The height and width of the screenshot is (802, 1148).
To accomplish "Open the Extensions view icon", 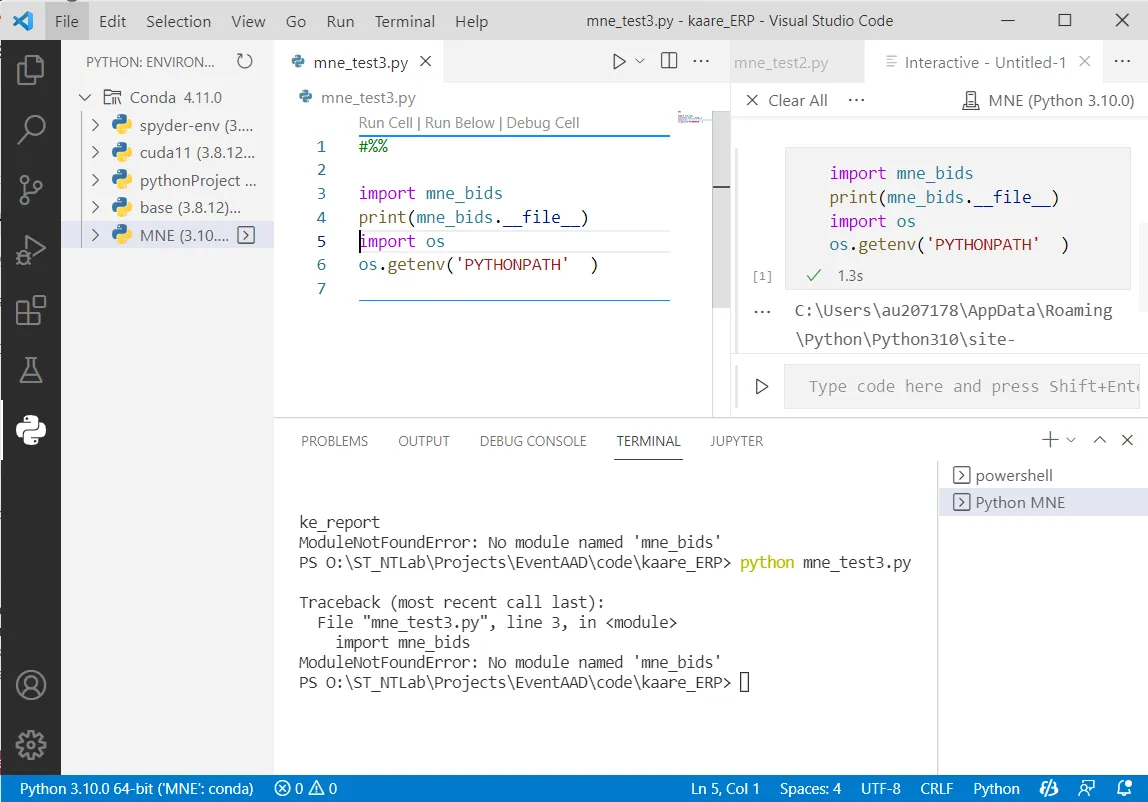I will click(30, 310).
